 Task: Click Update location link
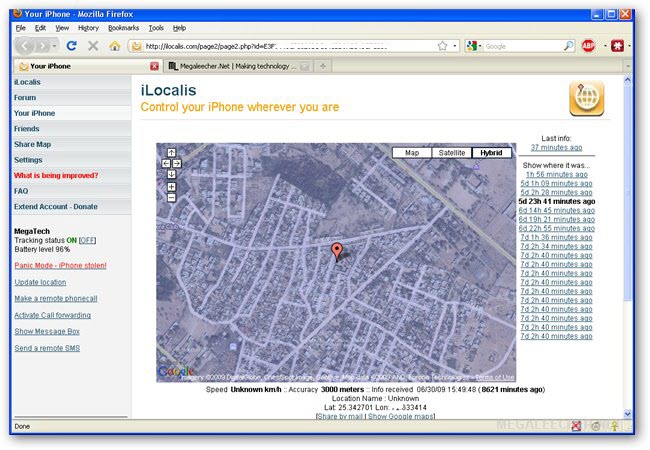[x=40, y=282]
